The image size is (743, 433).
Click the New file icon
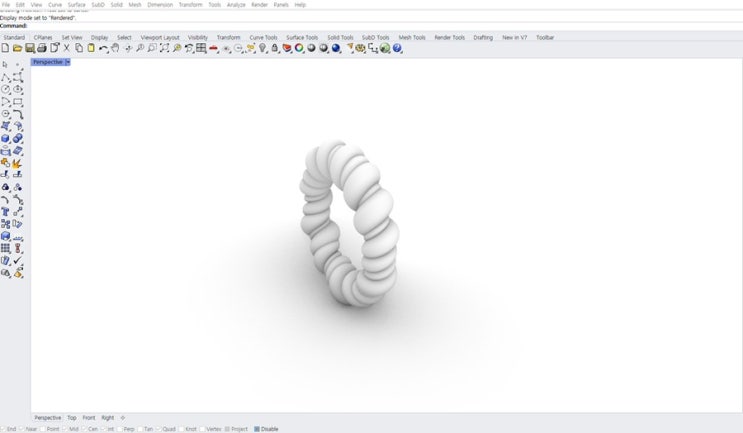[x=5, y=48]
